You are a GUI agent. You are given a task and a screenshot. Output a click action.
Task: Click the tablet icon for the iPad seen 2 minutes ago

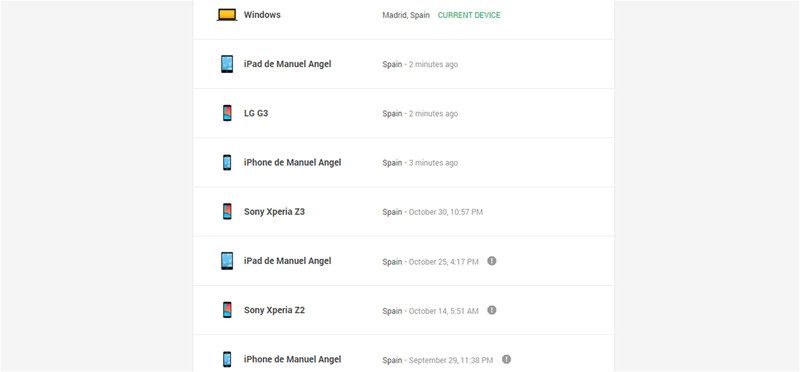(x=227, y=64)
